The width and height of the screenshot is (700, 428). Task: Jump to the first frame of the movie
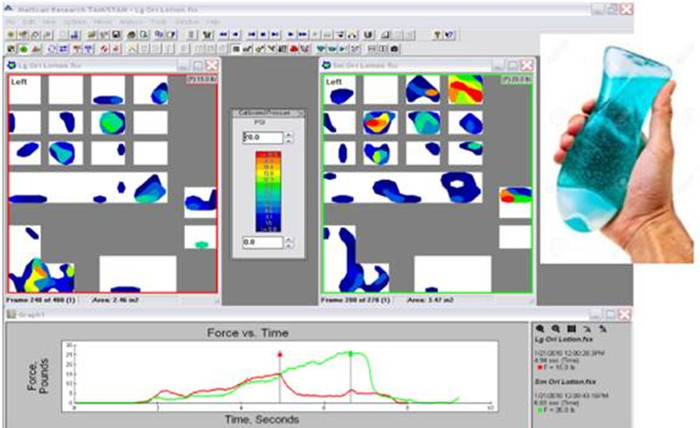(x=252, y=34)
